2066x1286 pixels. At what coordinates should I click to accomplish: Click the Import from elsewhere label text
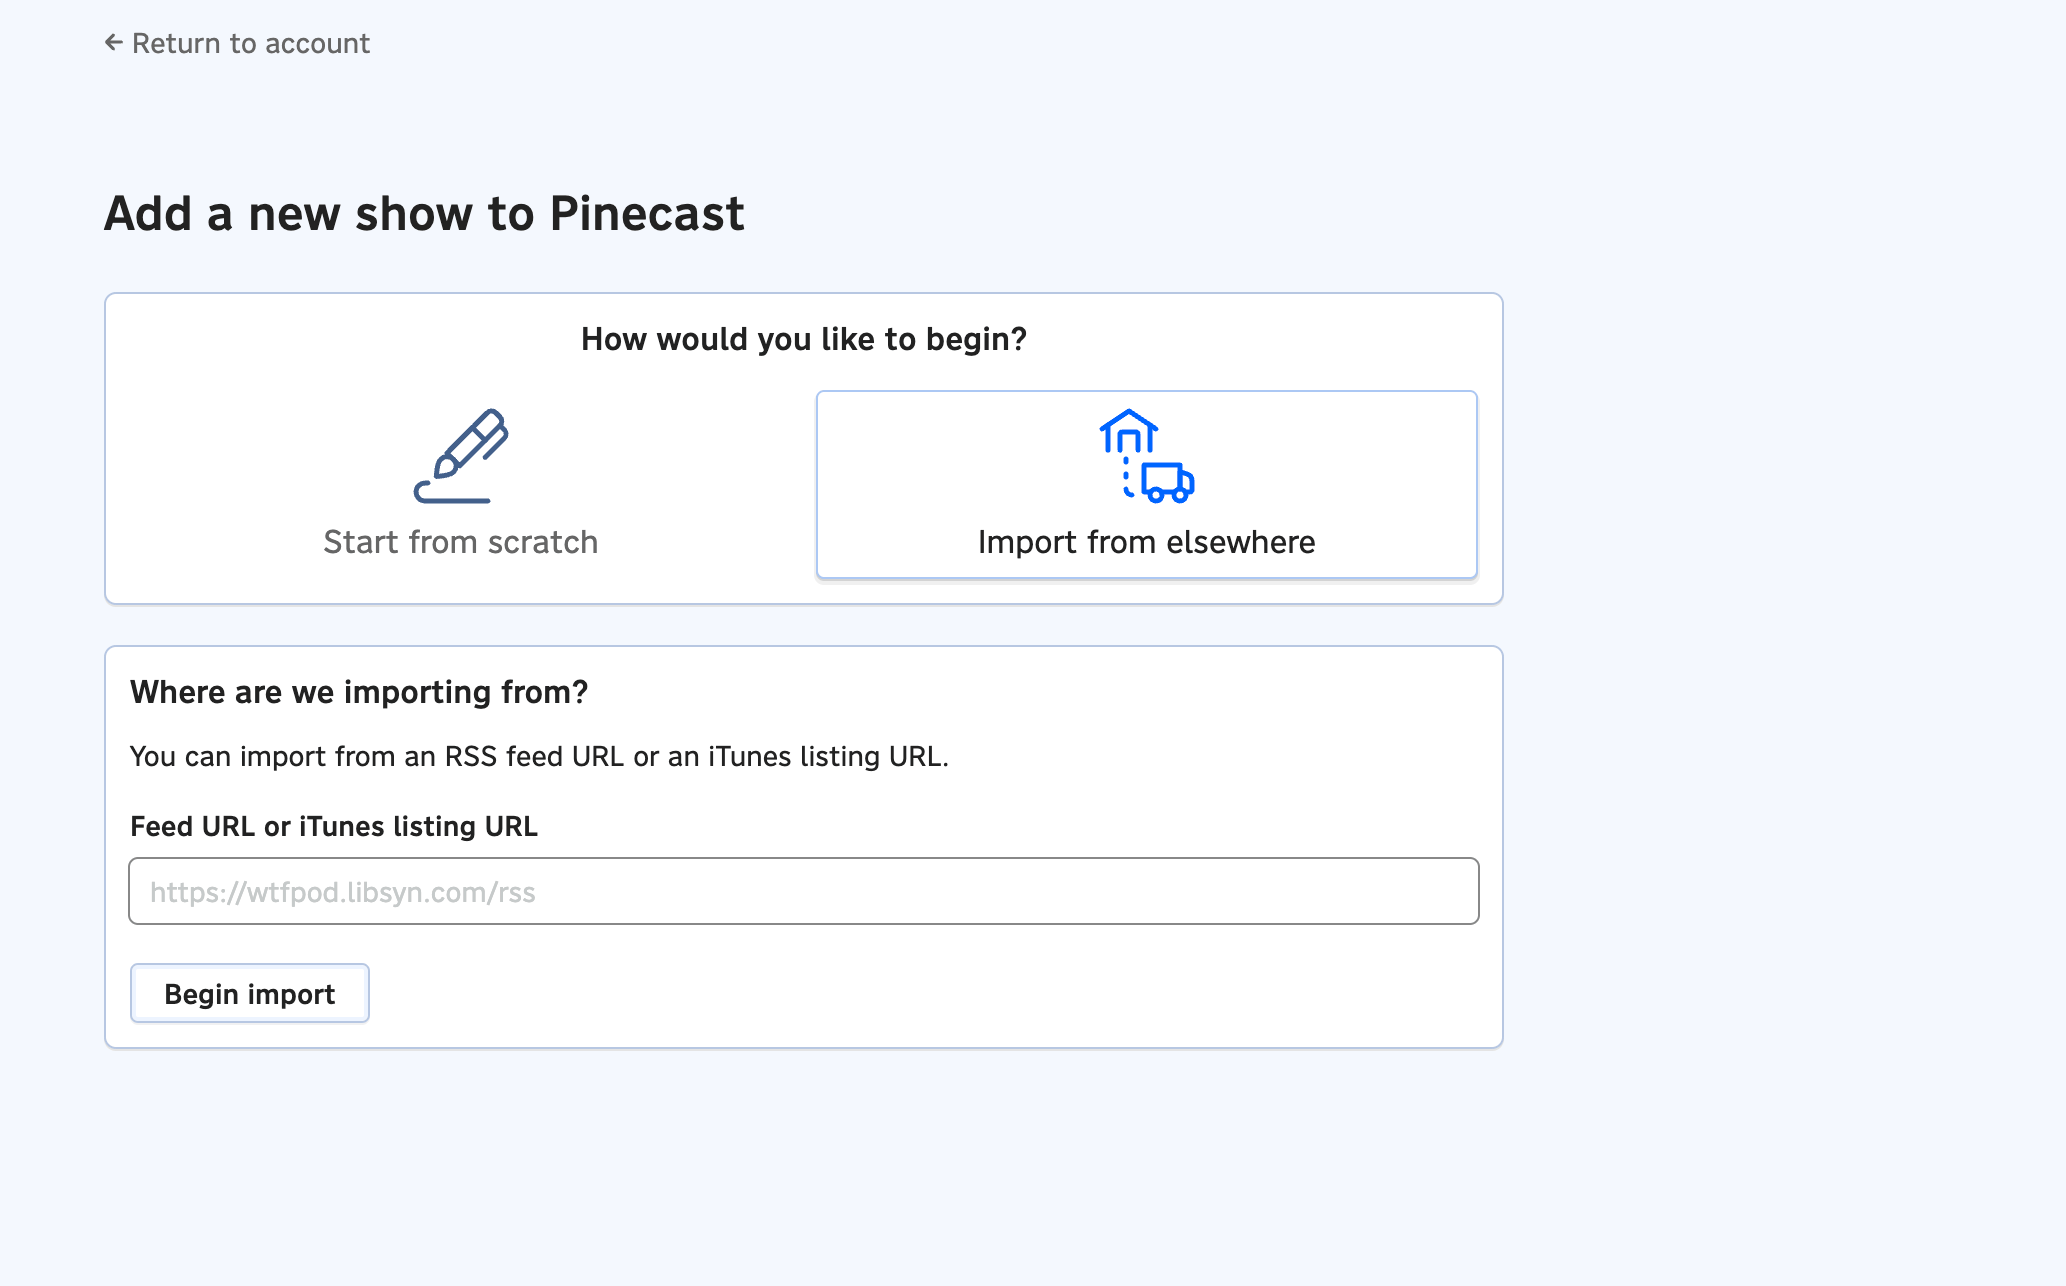tap(1146, 542)
